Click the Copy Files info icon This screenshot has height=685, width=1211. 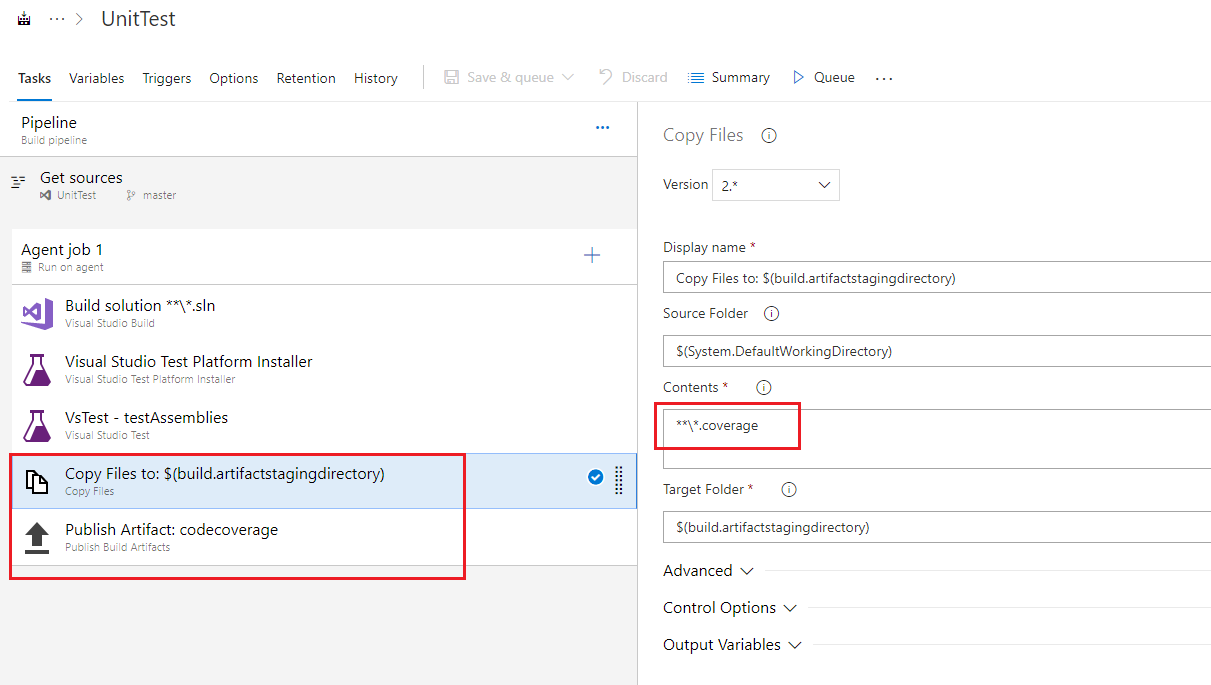click(769, 136)
